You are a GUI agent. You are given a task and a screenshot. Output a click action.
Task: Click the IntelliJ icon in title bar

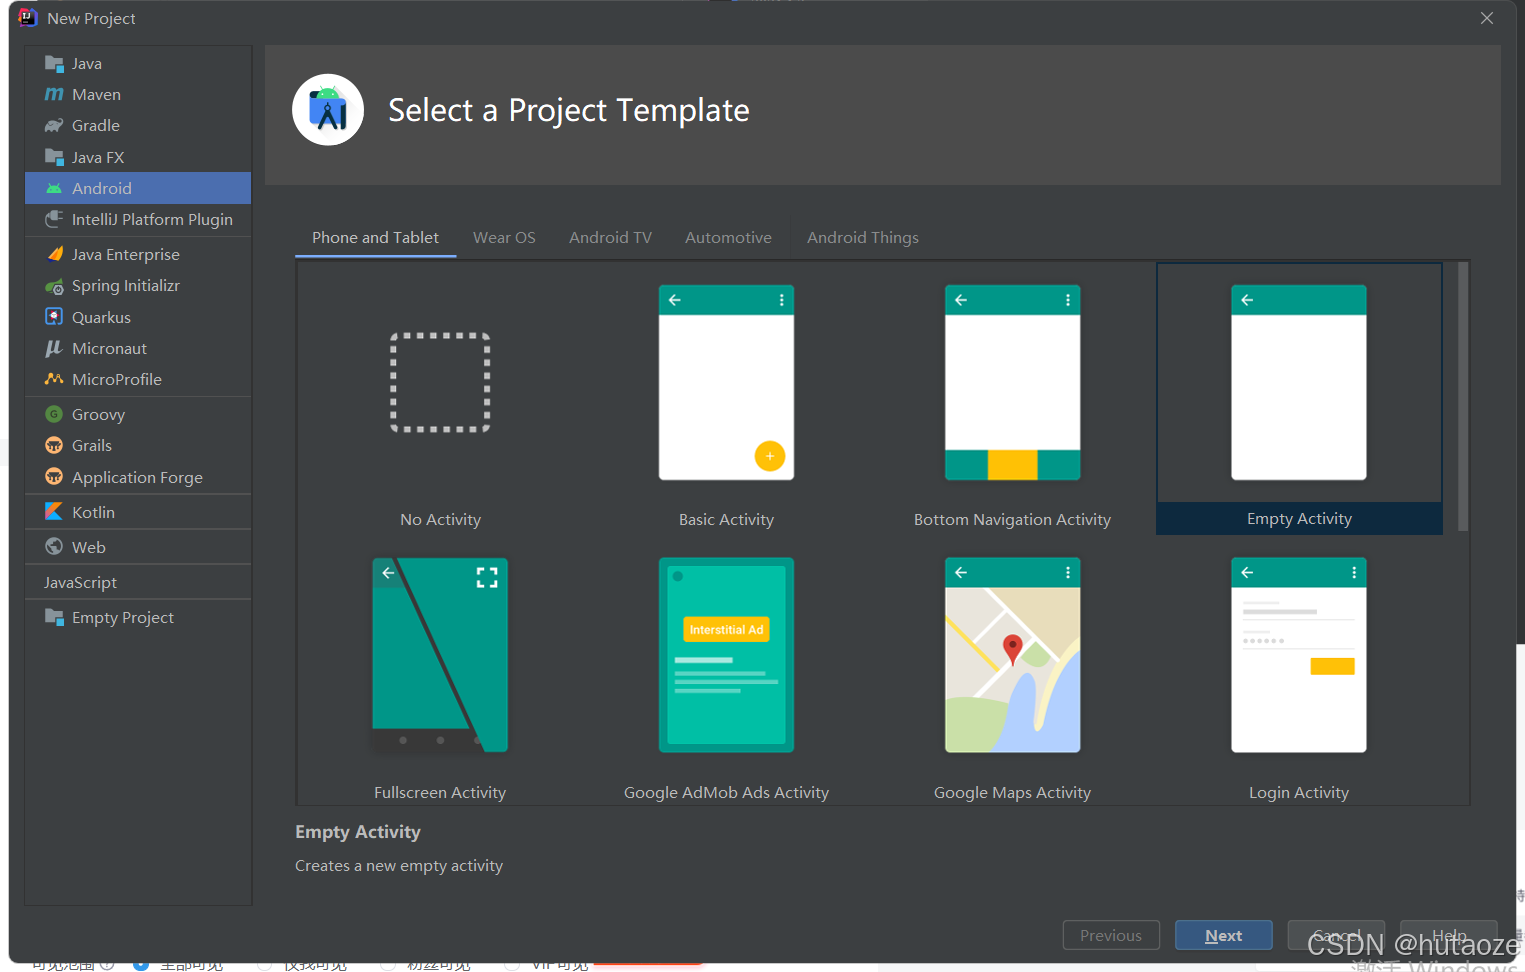pos(27,18)
